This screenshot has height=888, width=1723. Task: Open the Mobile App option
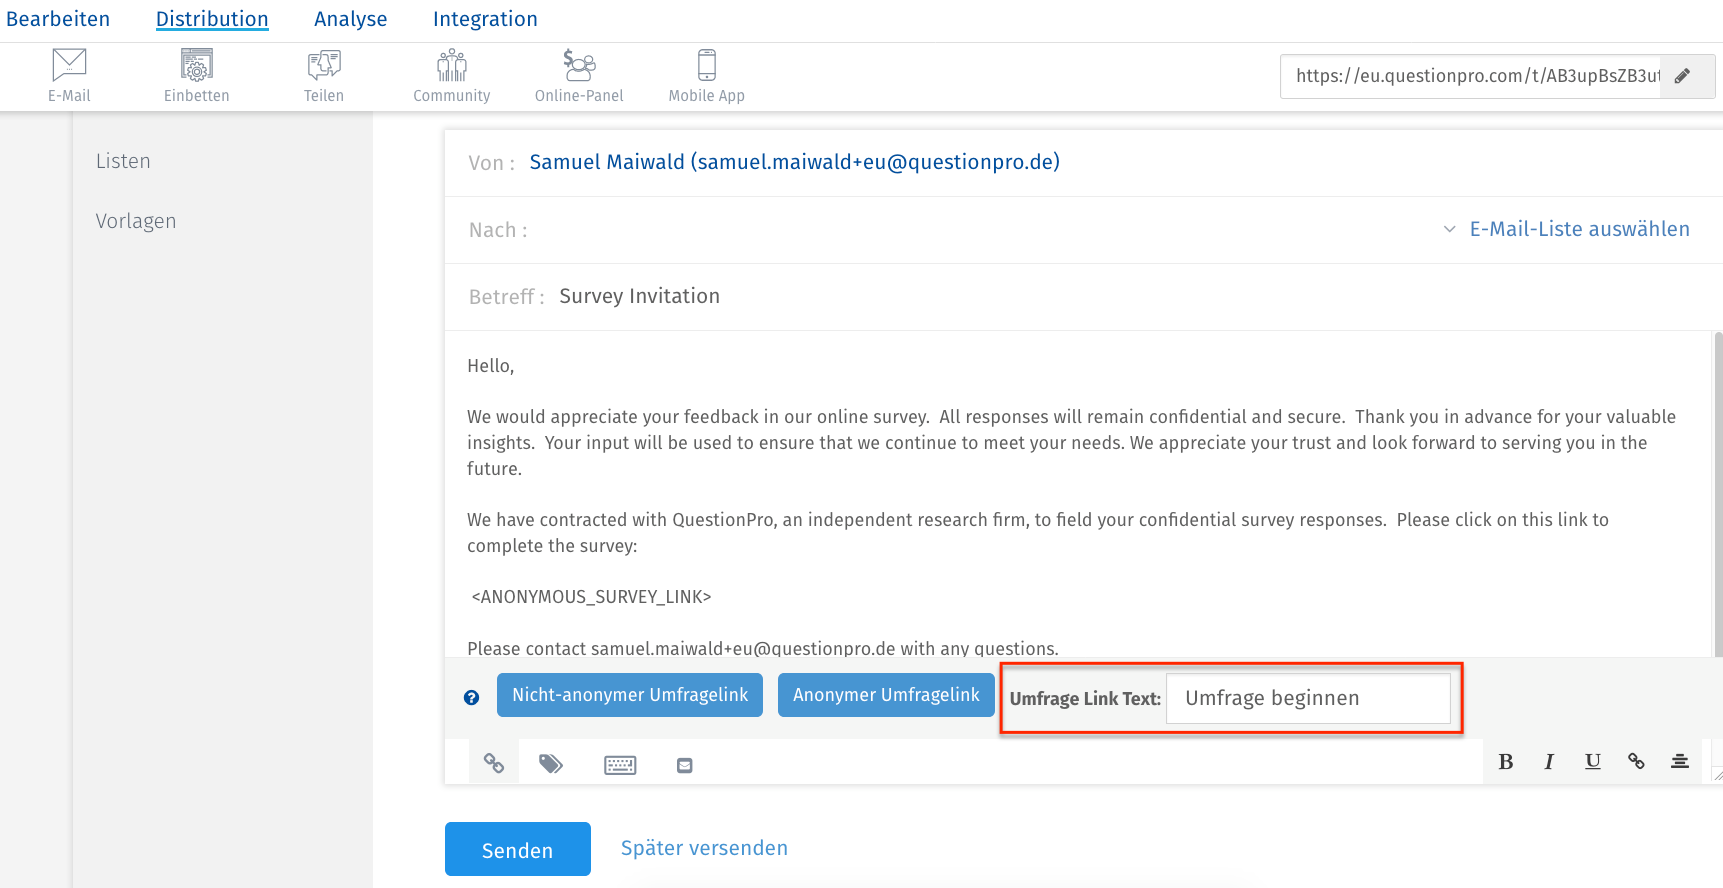tap(707, 75)
